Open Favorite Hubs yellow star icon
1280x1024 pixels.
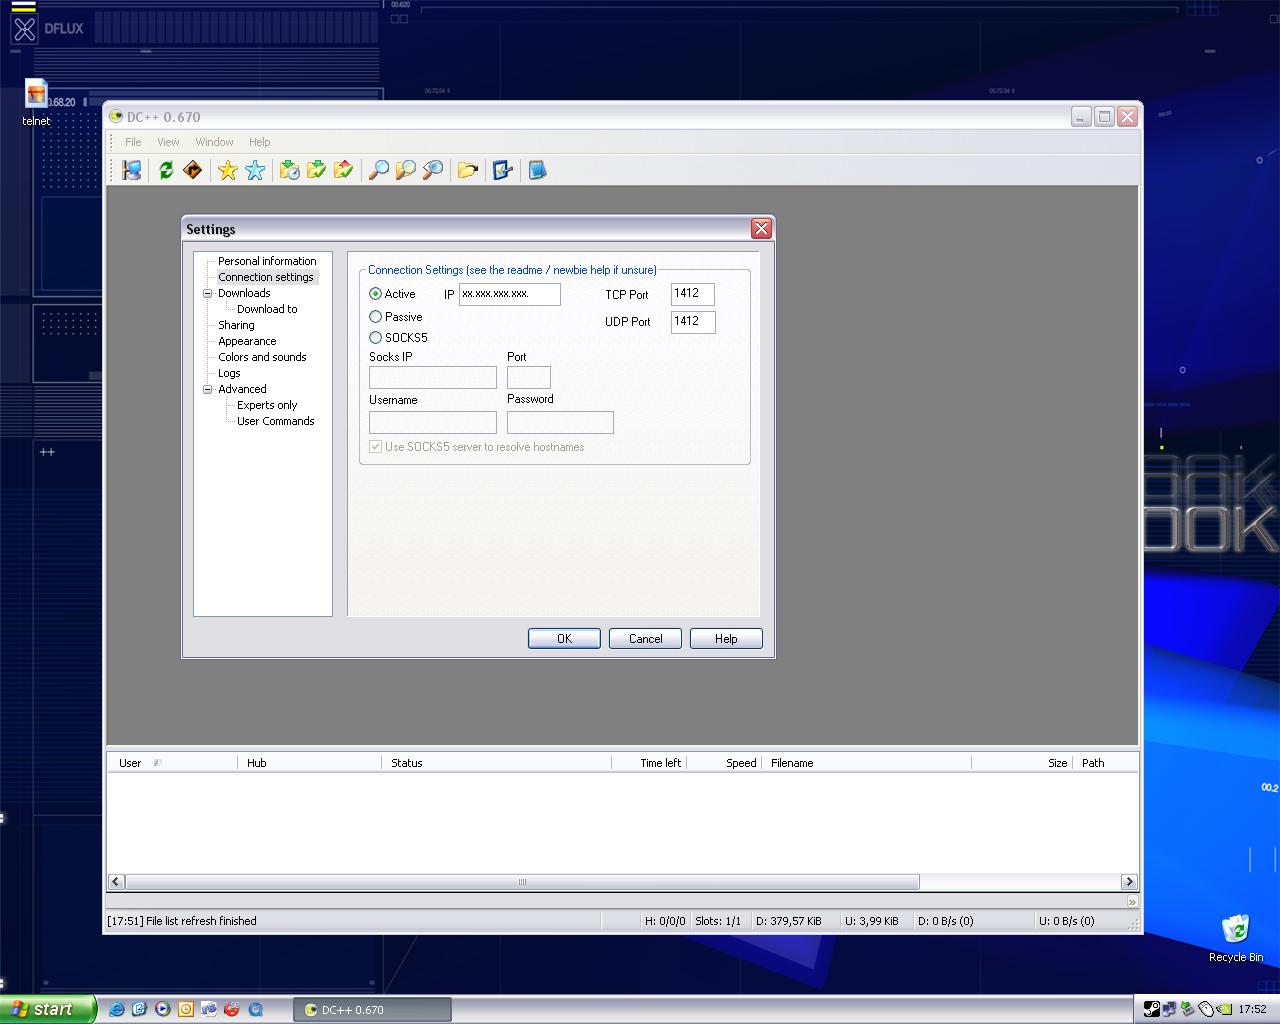click(x=228, y=170)
